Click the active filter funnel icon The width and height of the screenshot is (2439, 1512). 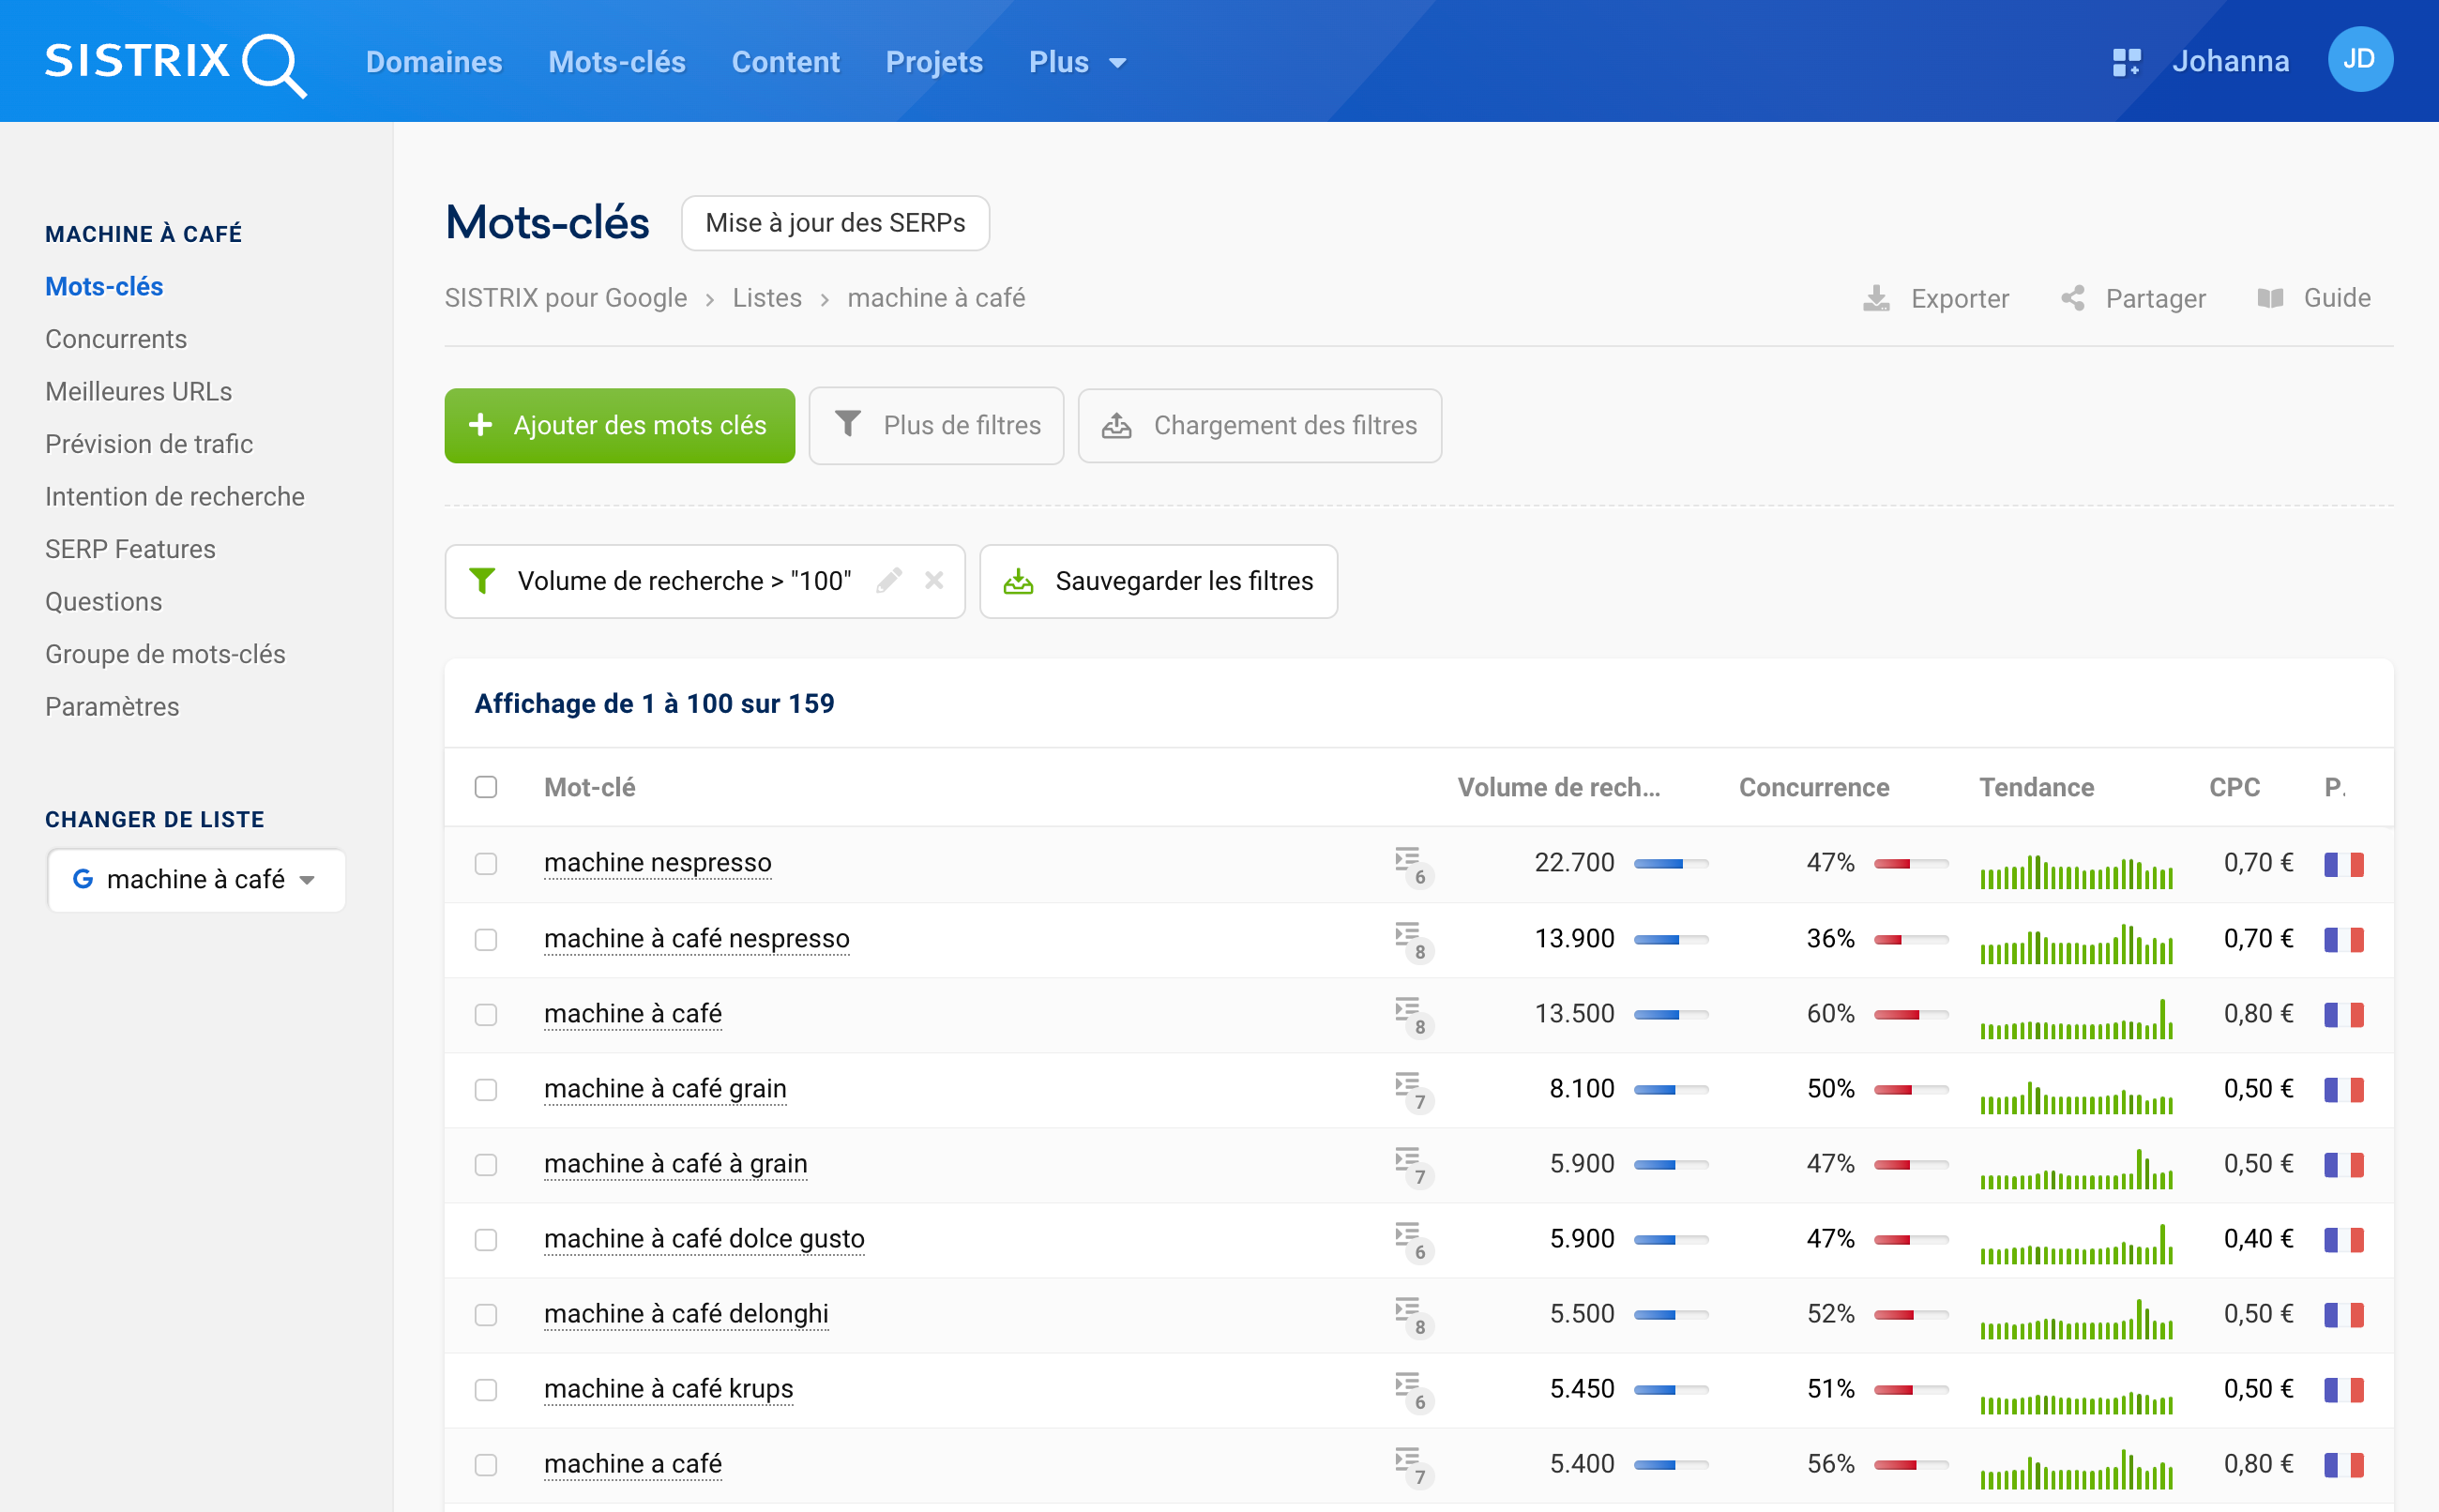pos(486,580)
